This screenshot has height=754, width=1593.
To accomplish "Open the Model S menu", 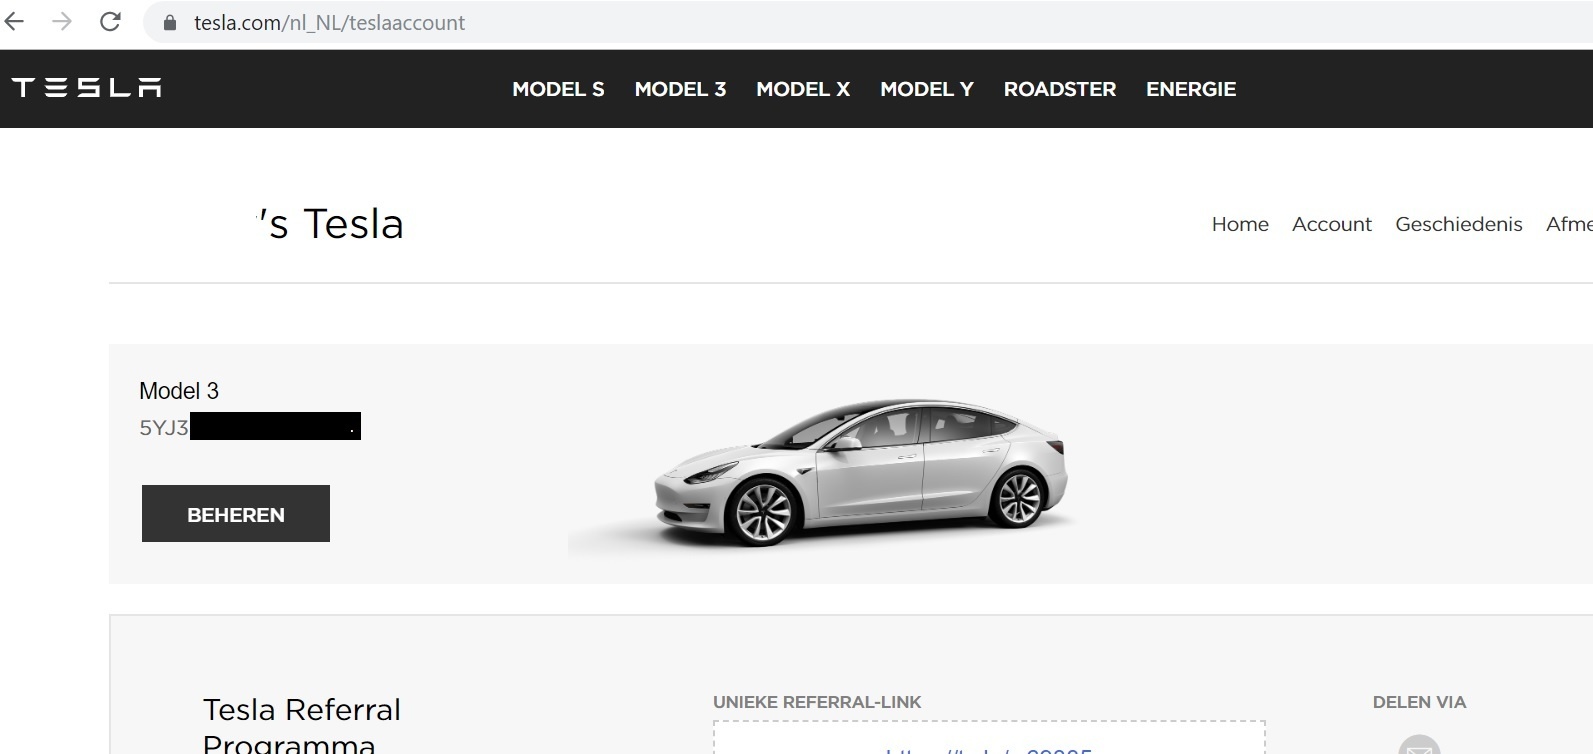I will [558, 89].
